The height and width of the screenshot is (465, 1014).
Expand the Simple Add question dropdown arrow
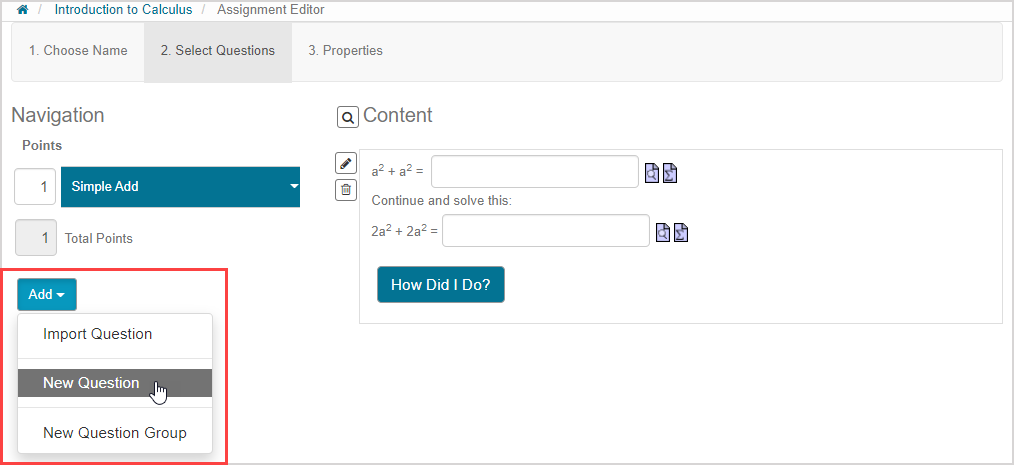pyautogui.click(x=294, y=187)
